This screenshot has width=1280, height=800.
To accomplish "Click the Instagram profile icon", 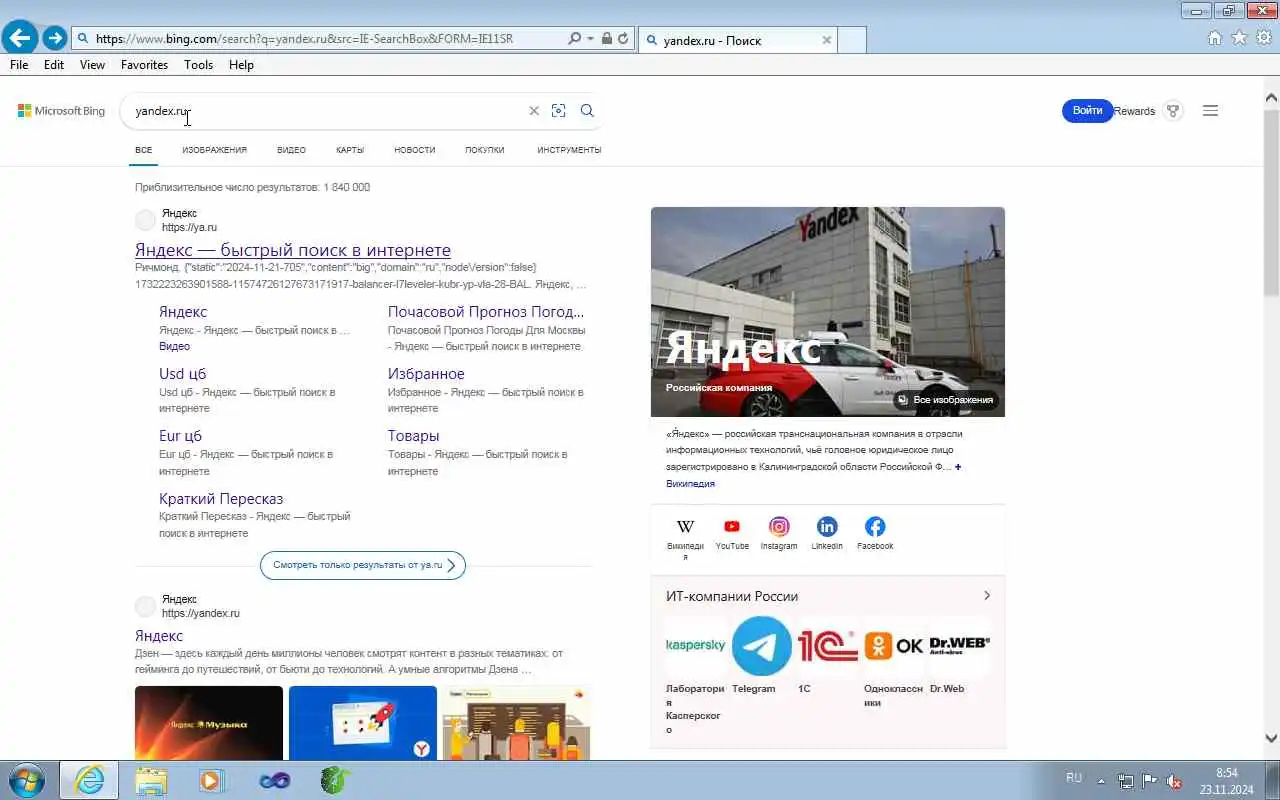I will [779, 527].
